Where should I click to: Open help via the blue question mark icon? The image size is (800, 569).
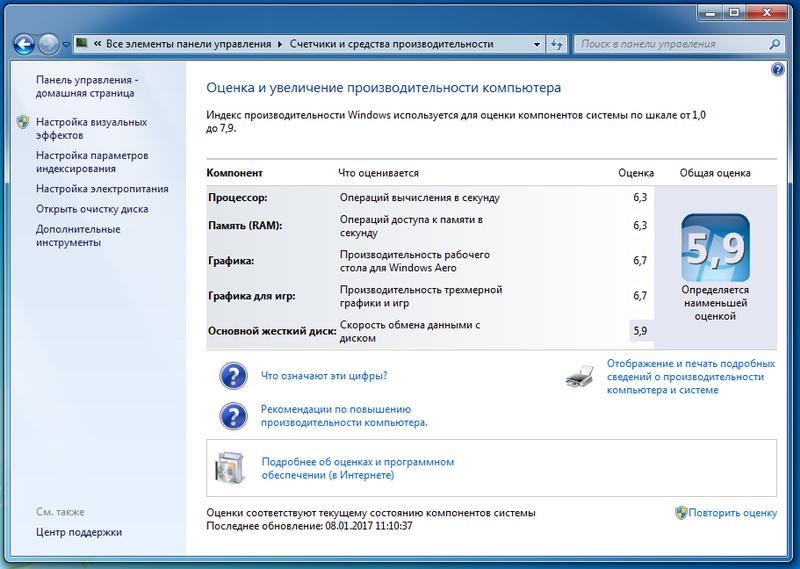pyautogui.click(x=778, y=69)
